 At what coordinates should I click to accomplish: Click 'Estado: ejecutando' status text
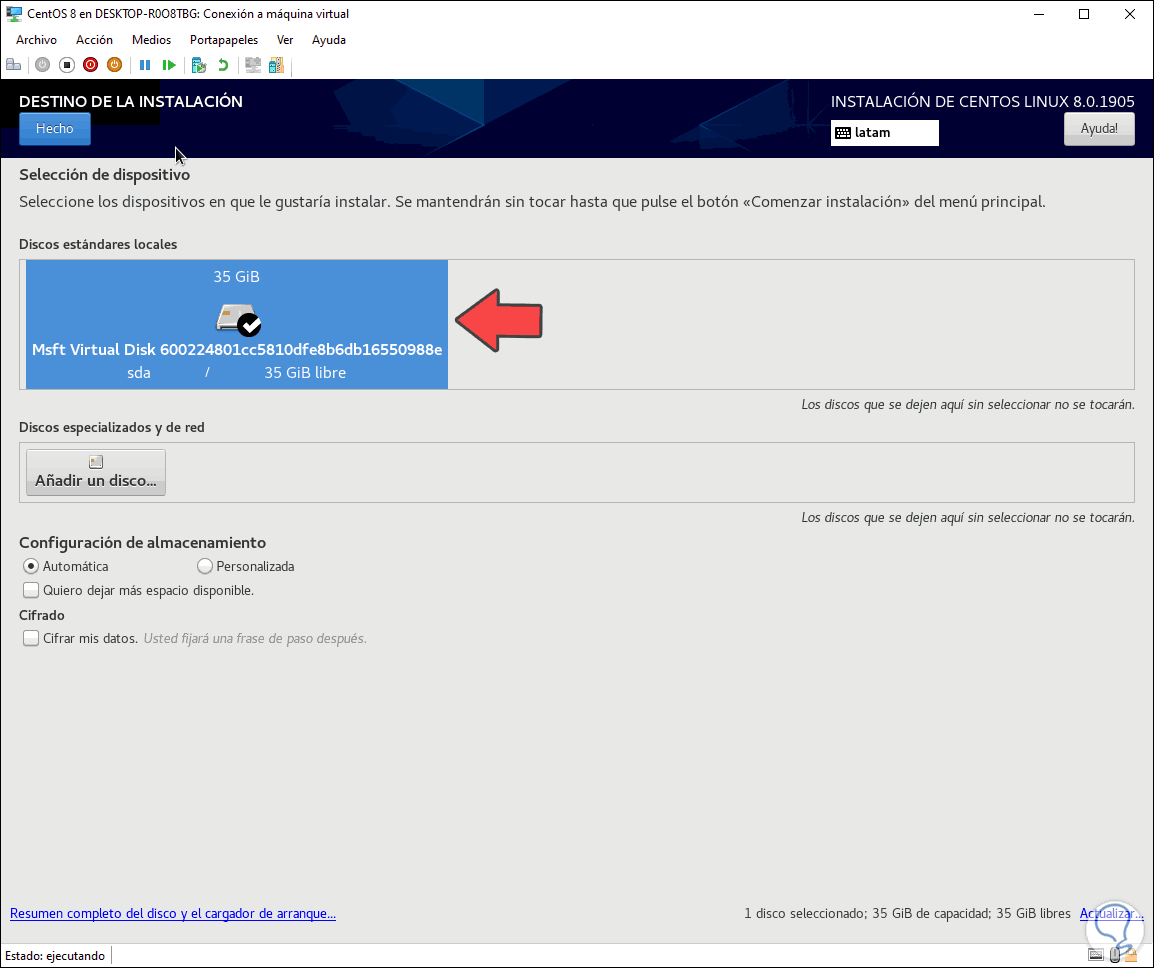tap(55, 955)
